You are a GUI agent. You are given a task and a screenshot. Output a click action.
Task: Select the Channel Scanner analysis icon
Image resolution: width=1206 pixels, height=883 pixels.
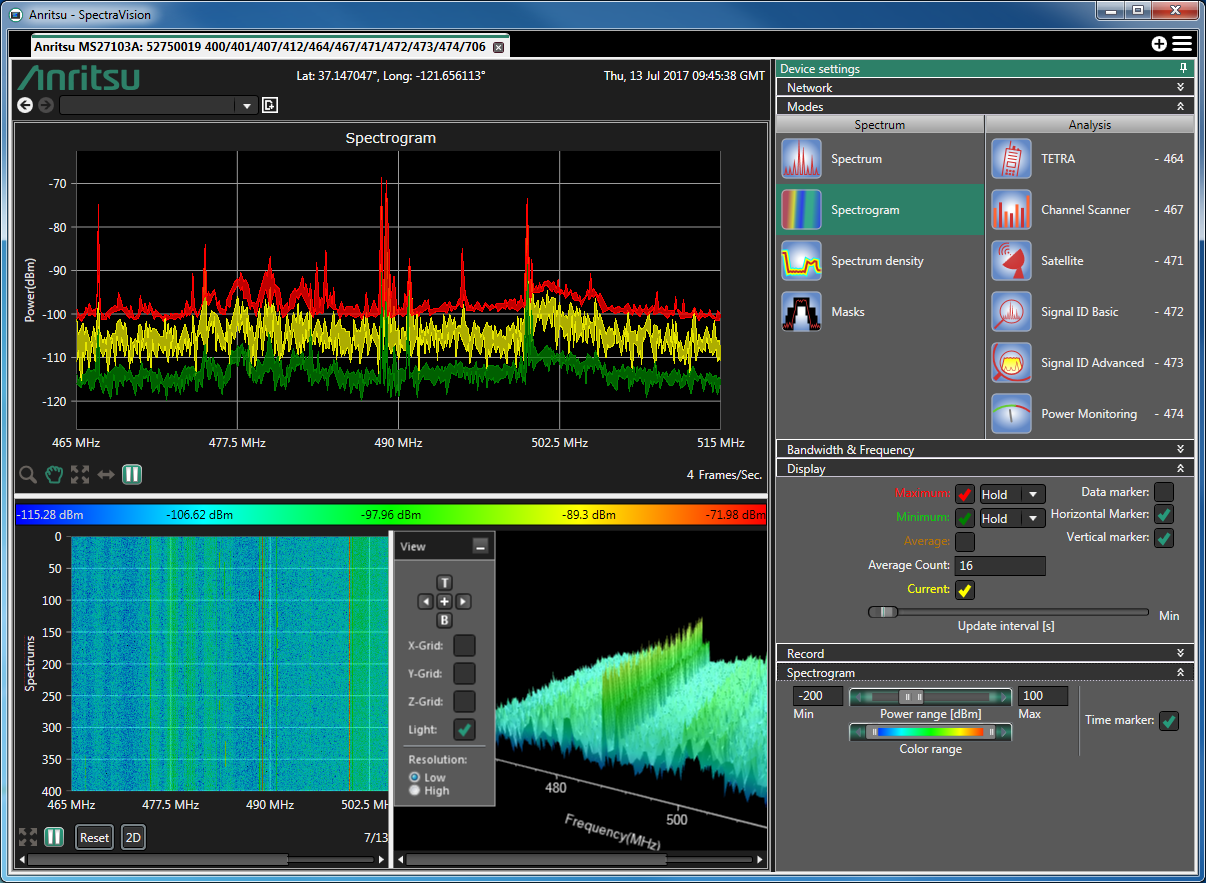[x=1011, y=210]
